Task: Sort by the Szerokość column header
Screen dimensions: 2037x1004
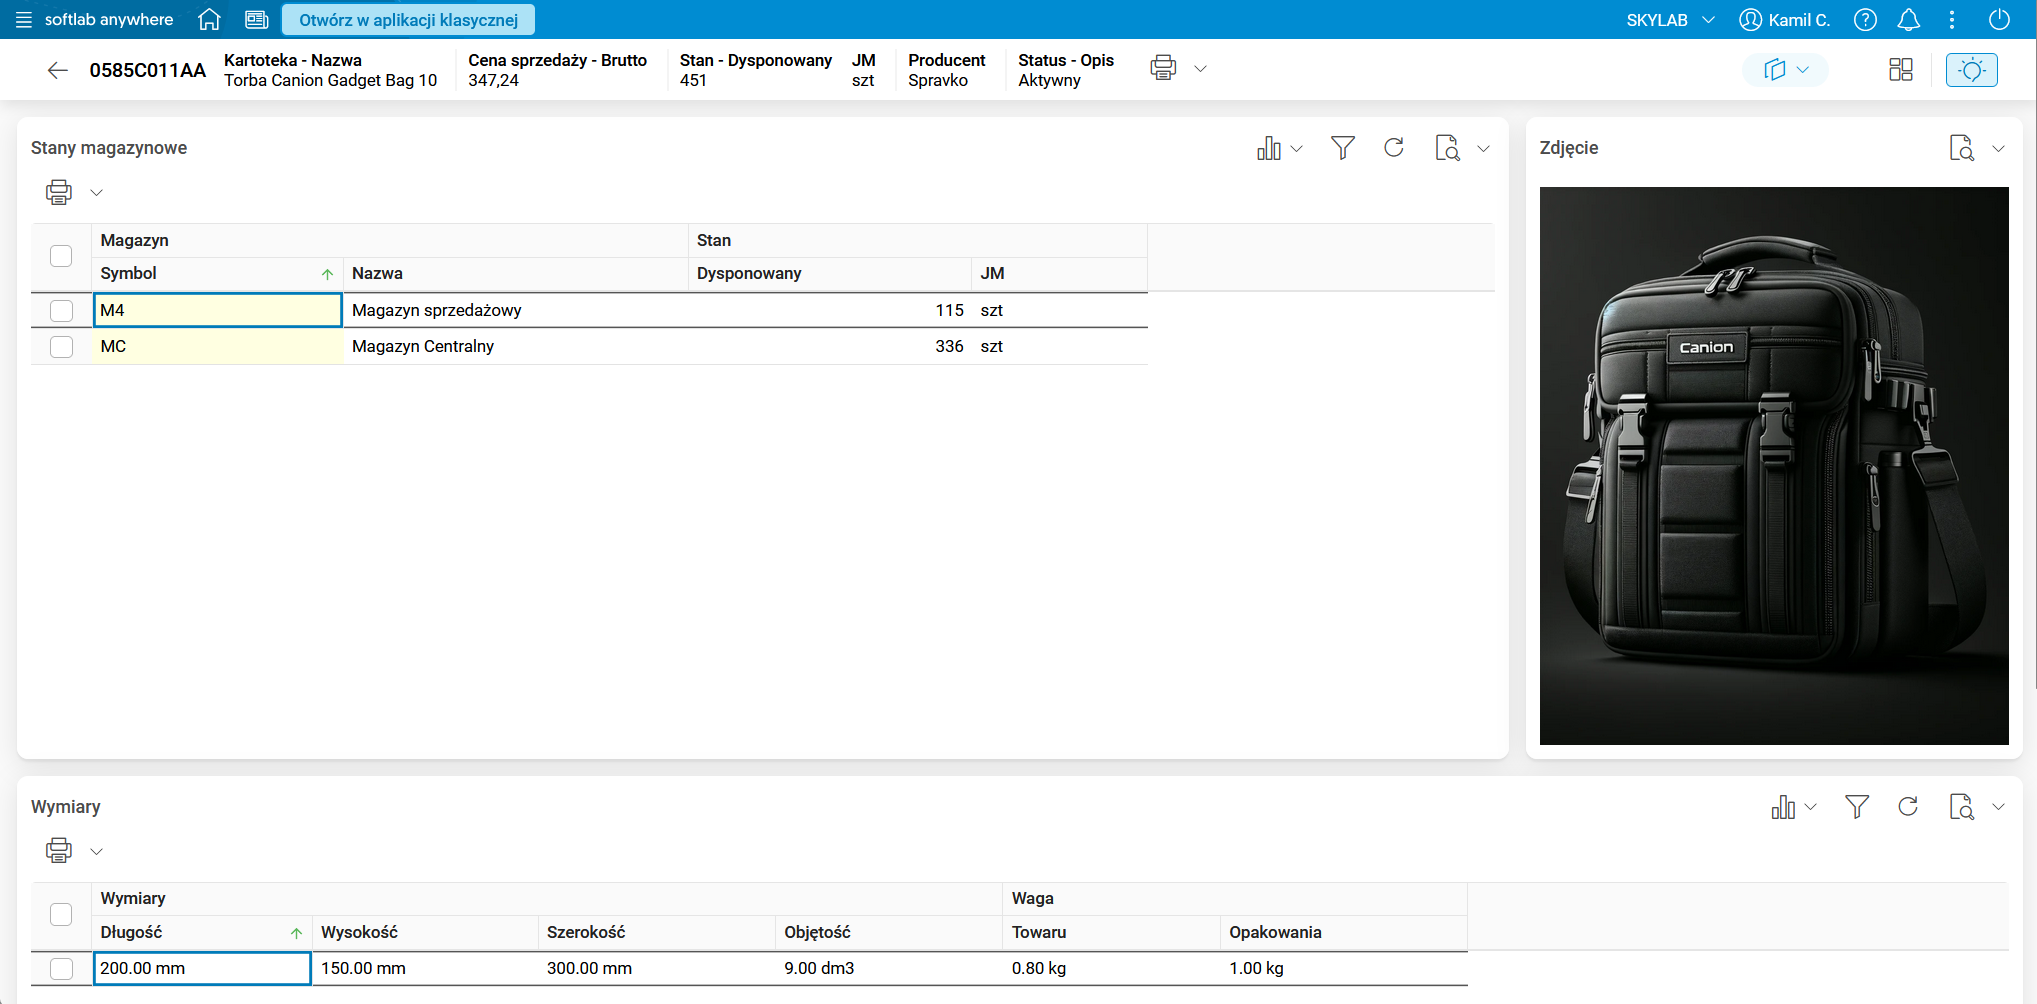Action: [x=657, y=933]
